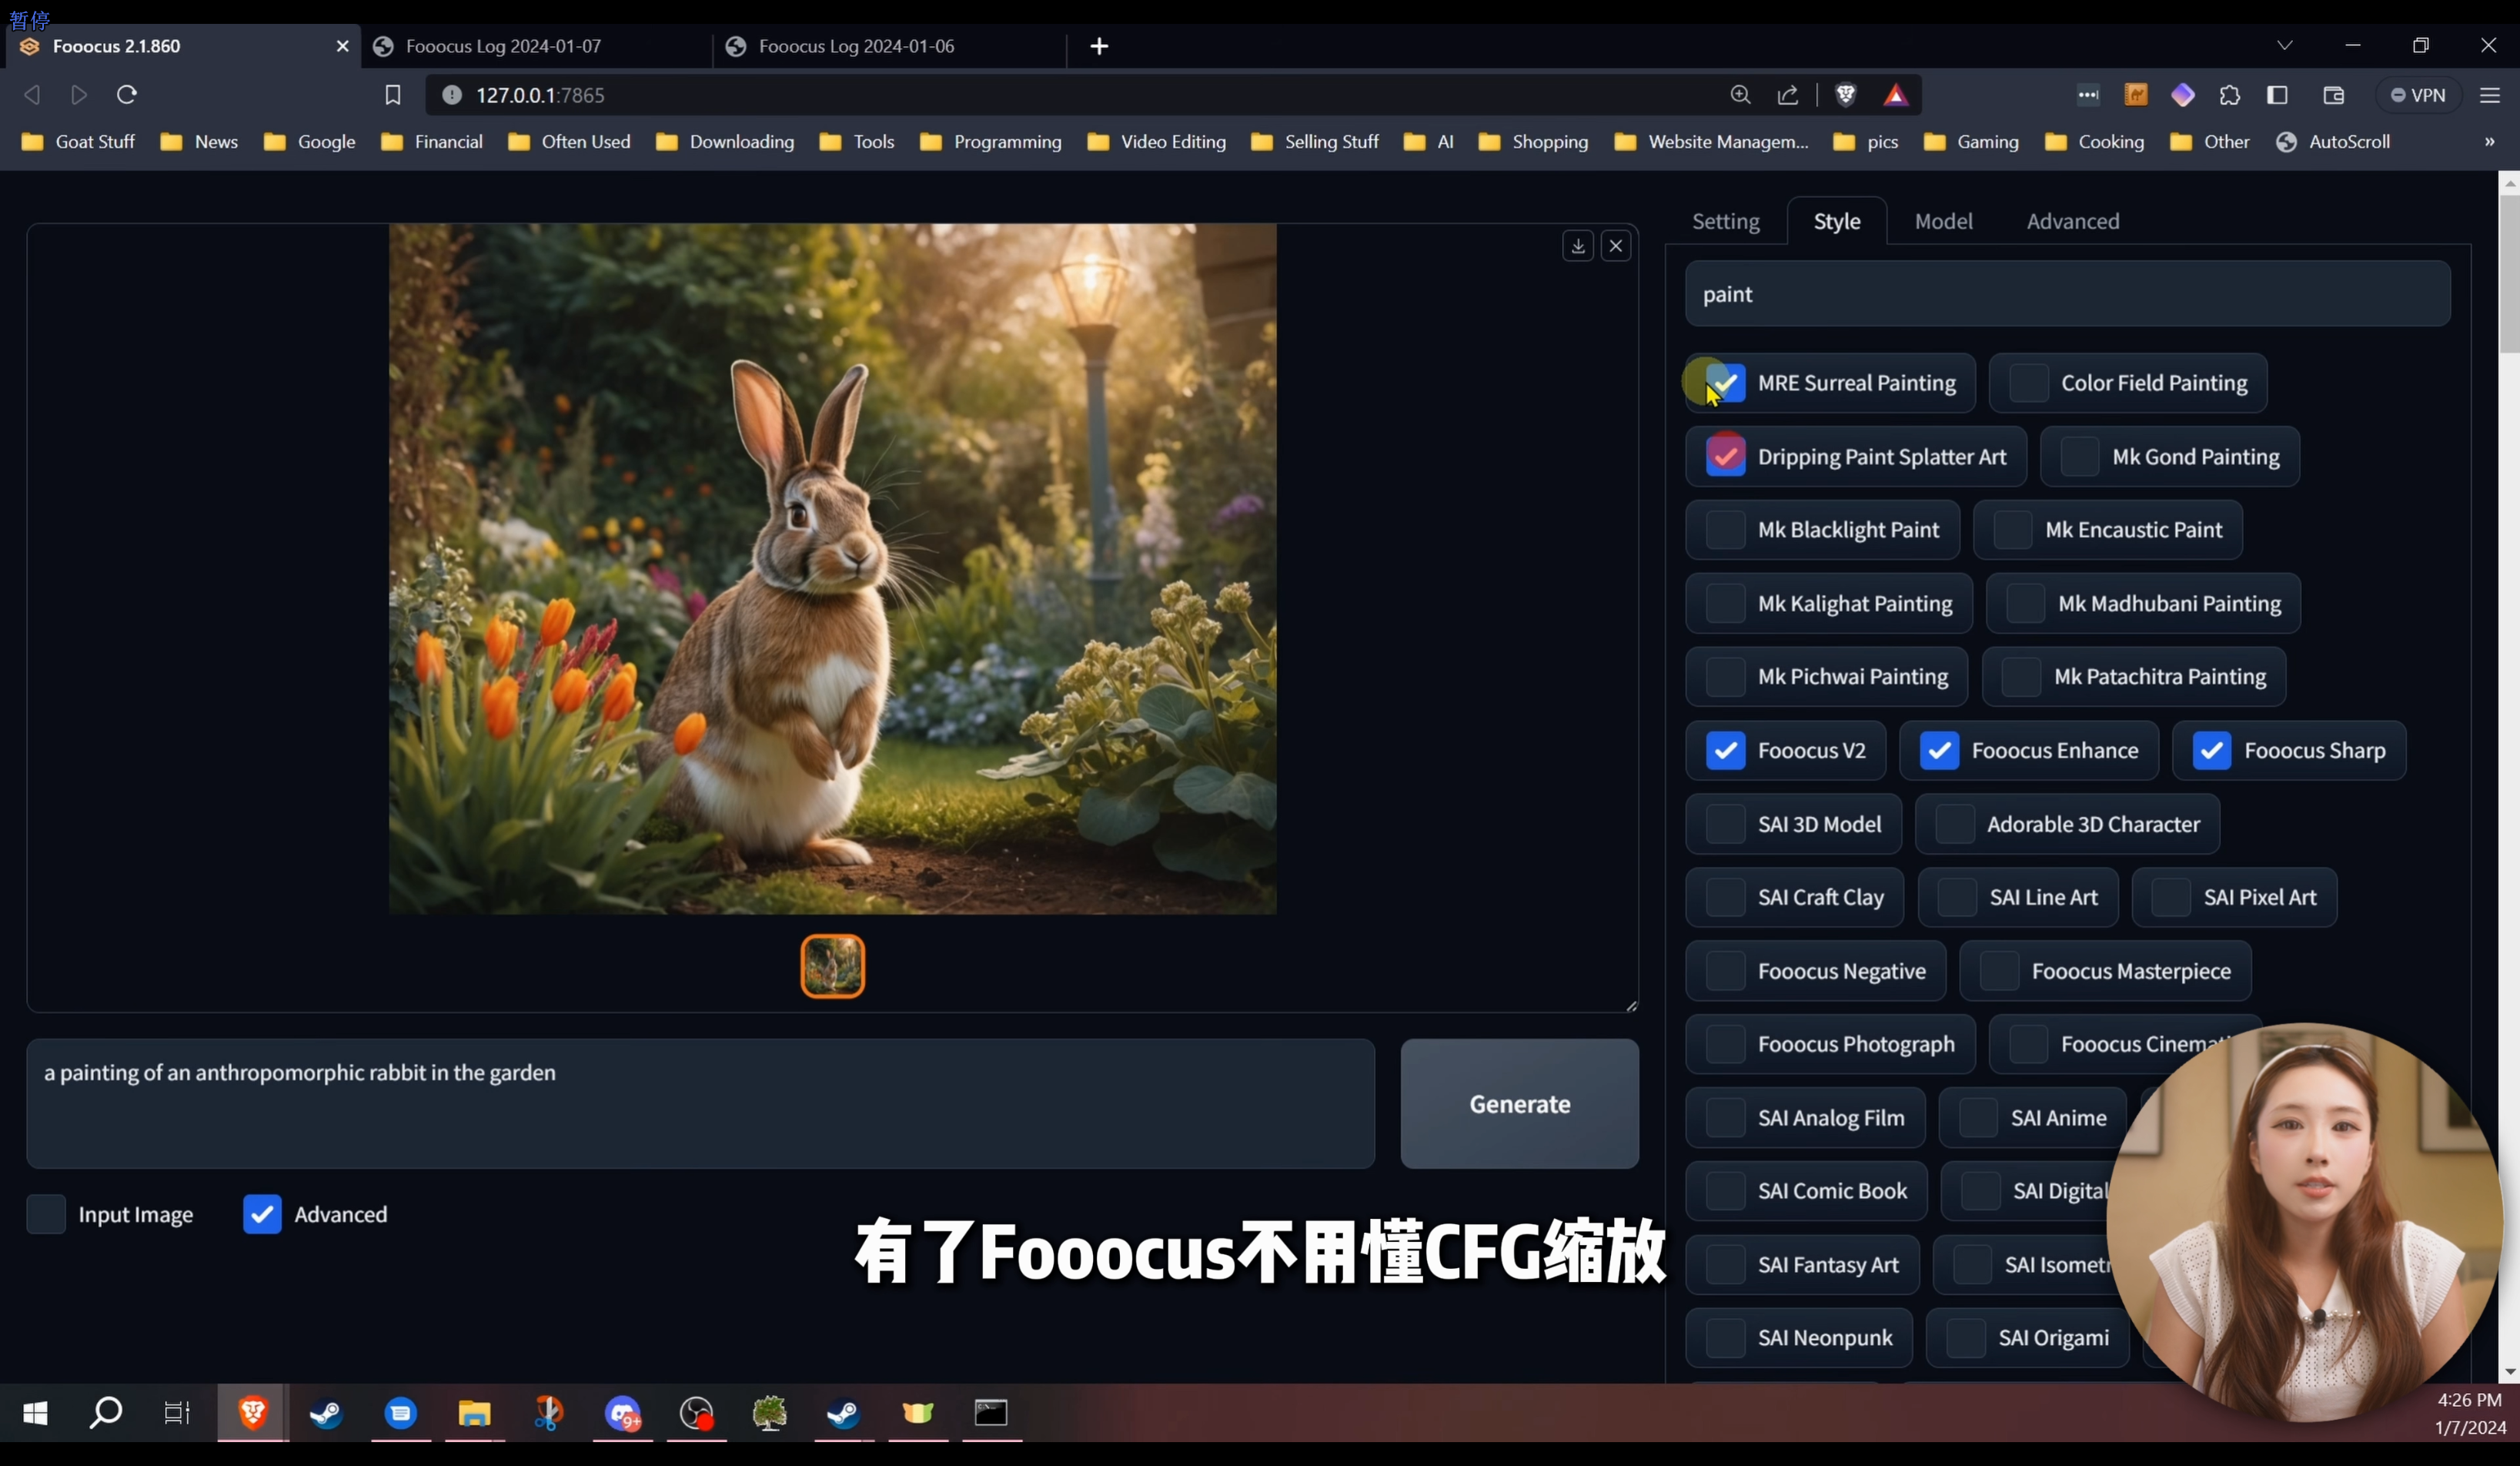Check the Input Image box
Image resolution: width=2520 pixels, height=1466 pixels.
[x=46, y=1214]
